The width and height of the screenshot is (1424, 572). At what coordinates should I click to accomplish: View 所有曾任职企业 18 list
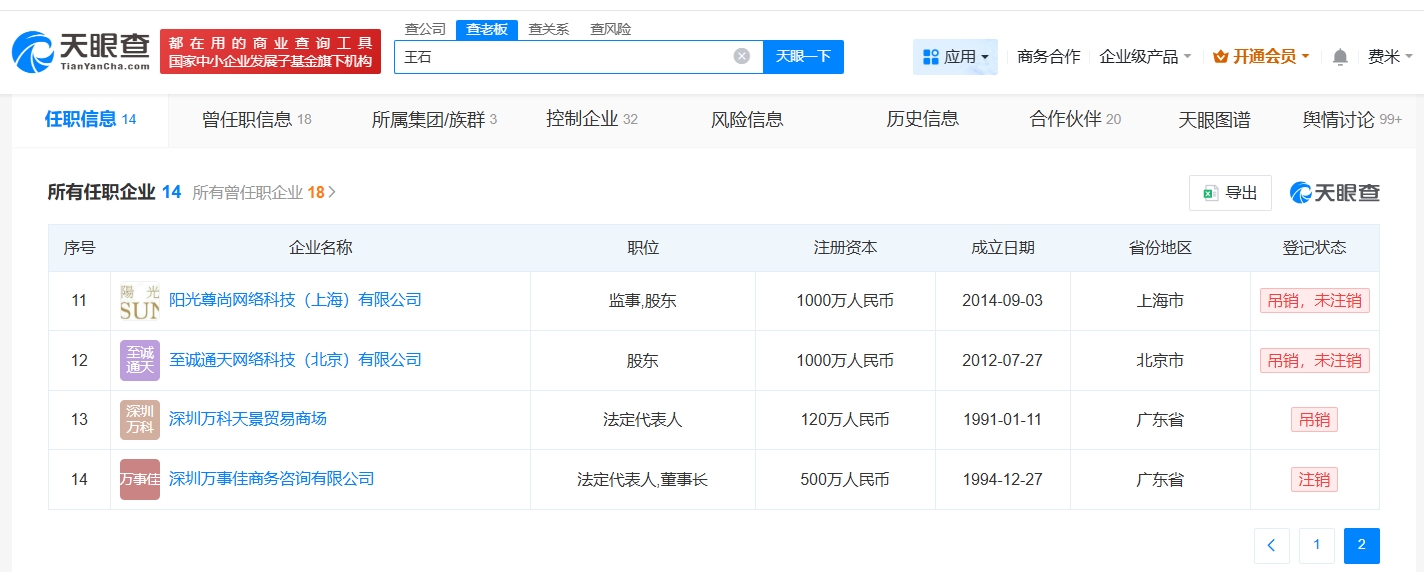coord(263,192)
